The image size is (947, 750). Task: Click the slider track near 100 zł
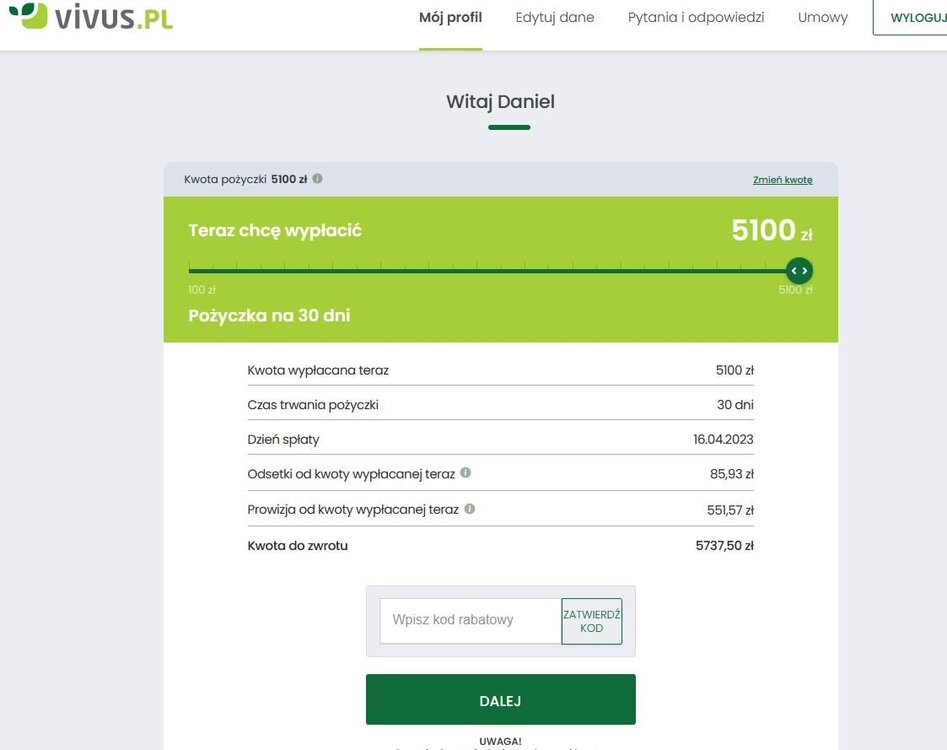pyautogui.click(x=196, y=271)
